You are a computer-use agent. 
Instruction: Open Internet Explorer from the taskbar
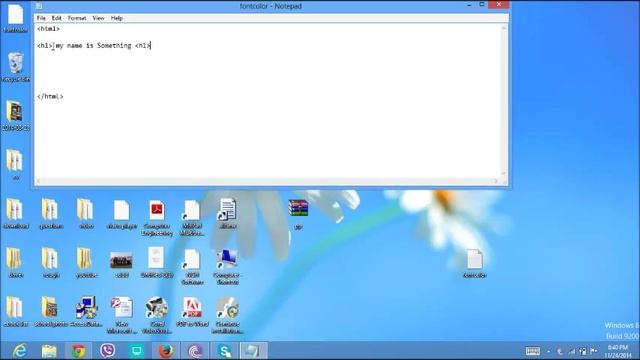coord(20,351)
